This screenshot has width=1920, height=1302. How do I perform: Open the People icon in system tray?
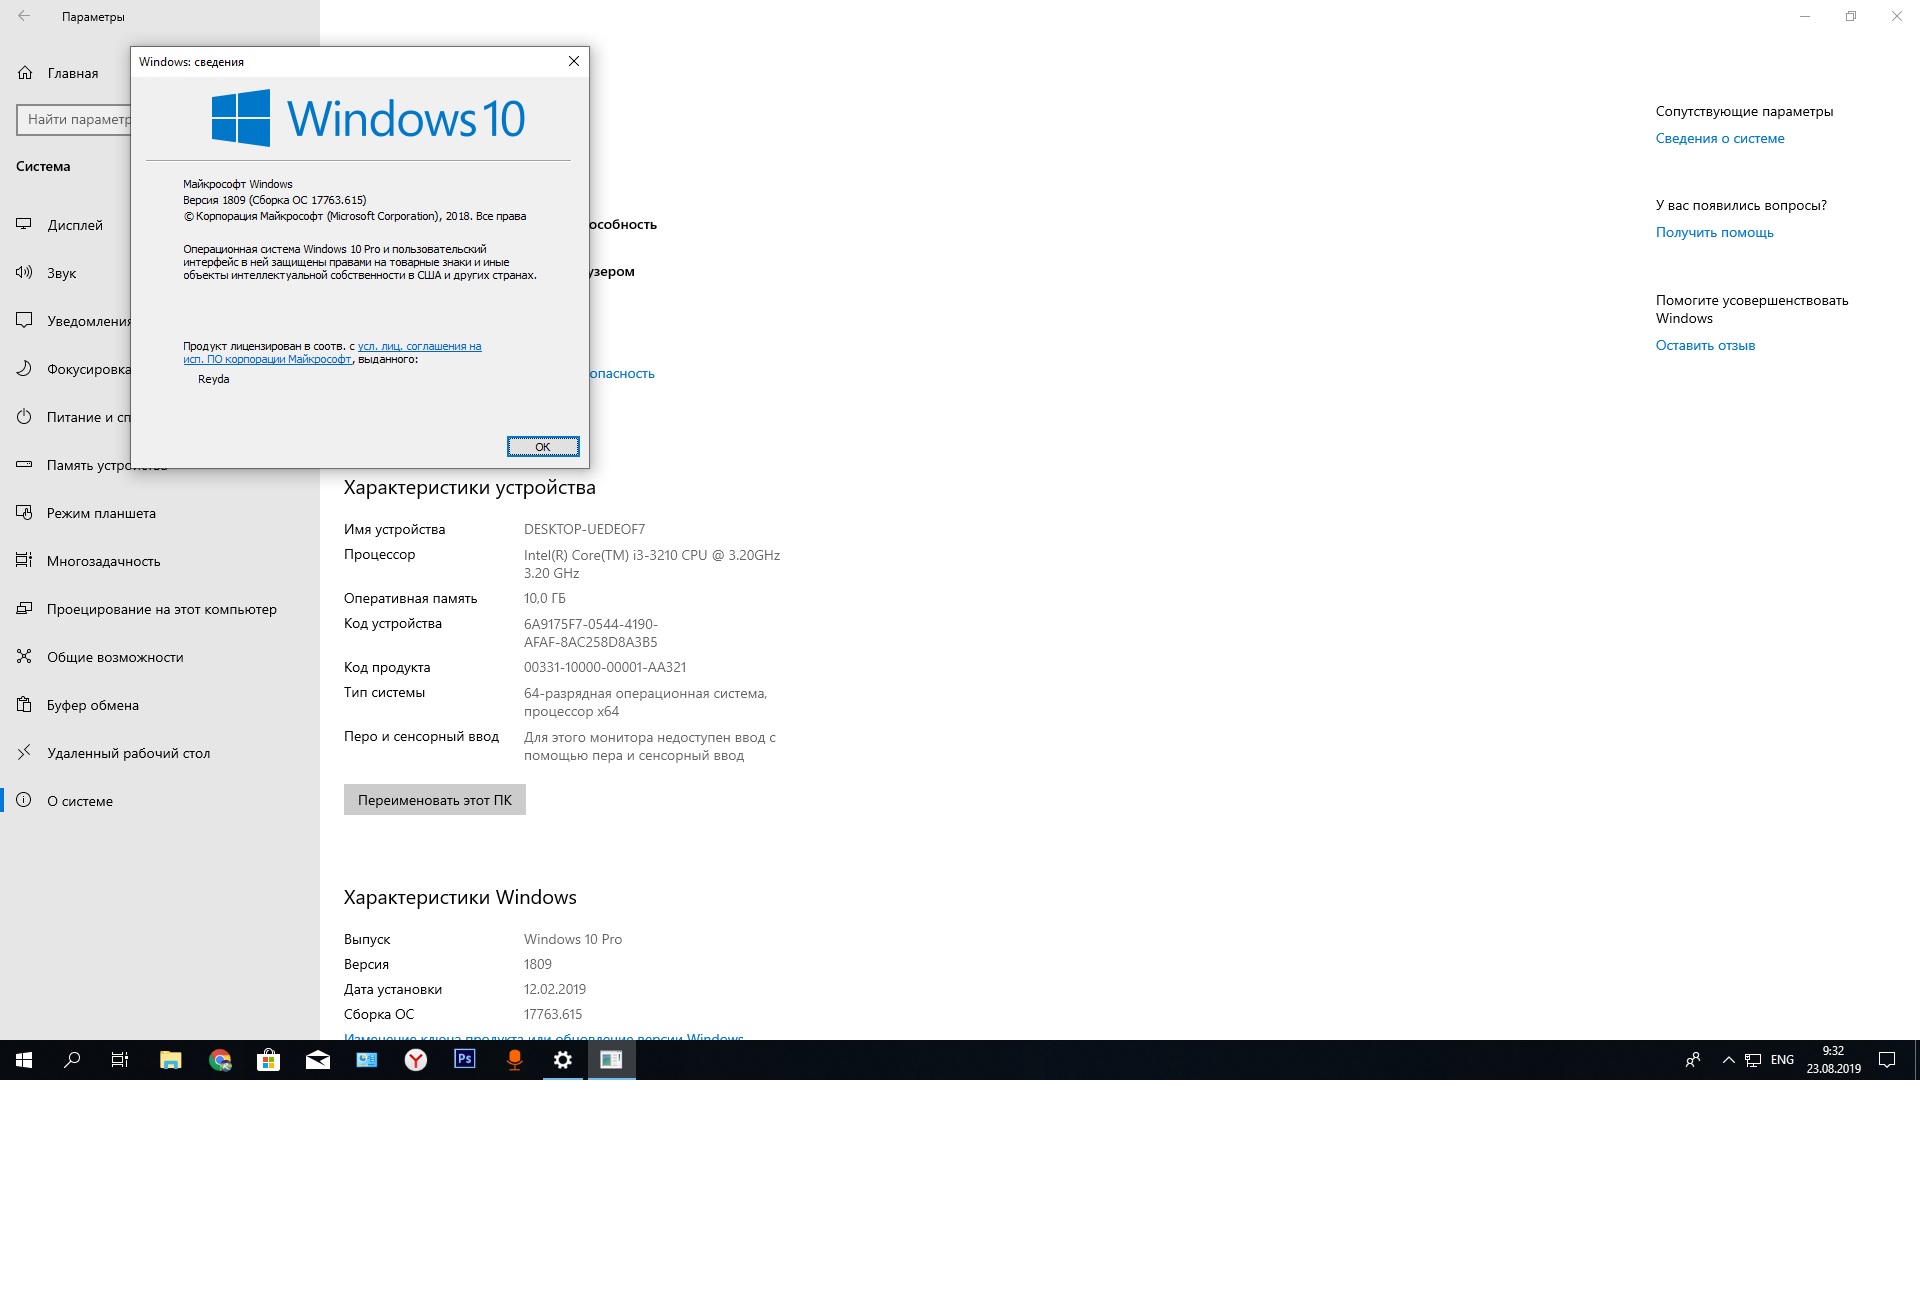[1693, 1060]
